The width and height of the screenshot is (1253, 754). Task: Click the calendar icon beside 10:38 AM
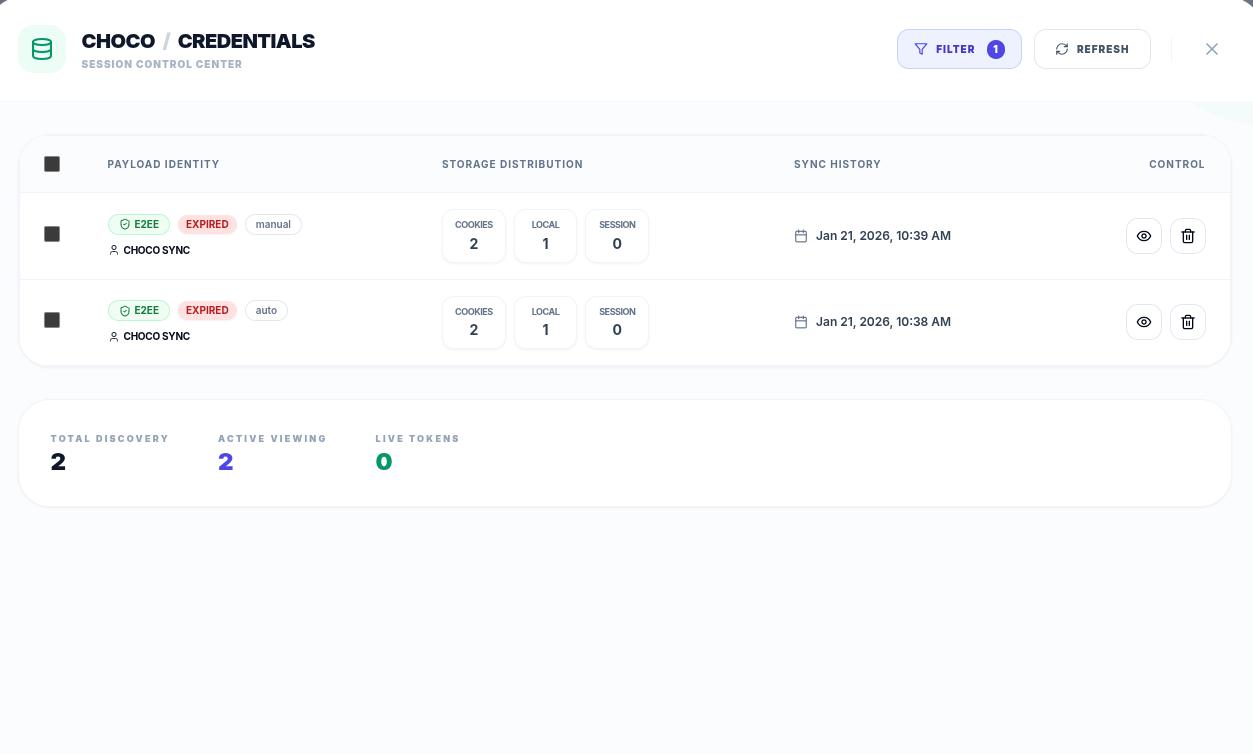tap(800, 322)
